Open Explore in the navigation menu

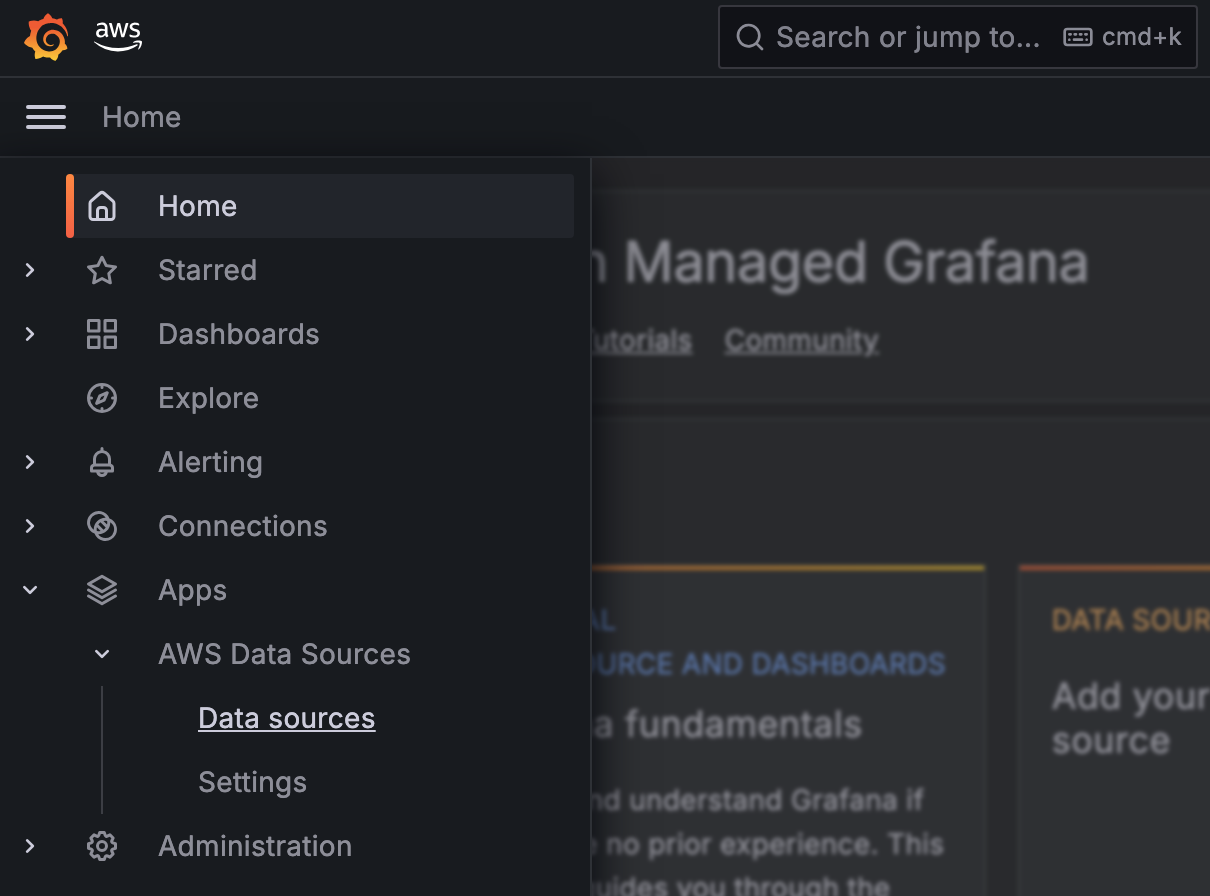pyautogui.click(x=209, y=398)
